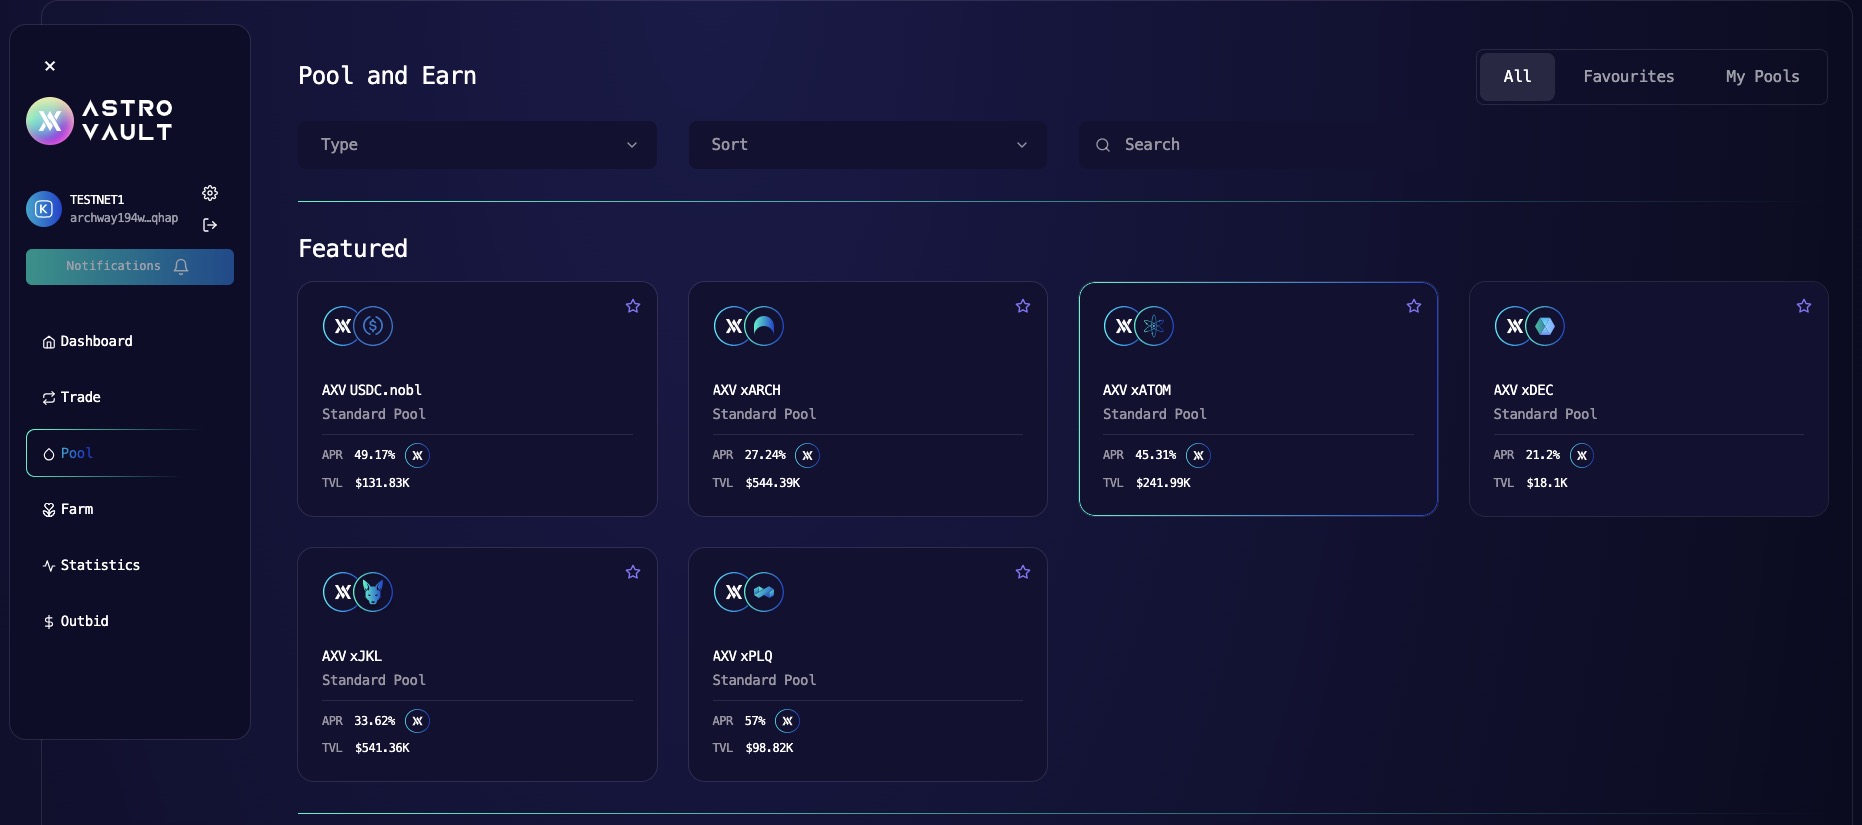Expand the Sort dropdown

point(867,145)
